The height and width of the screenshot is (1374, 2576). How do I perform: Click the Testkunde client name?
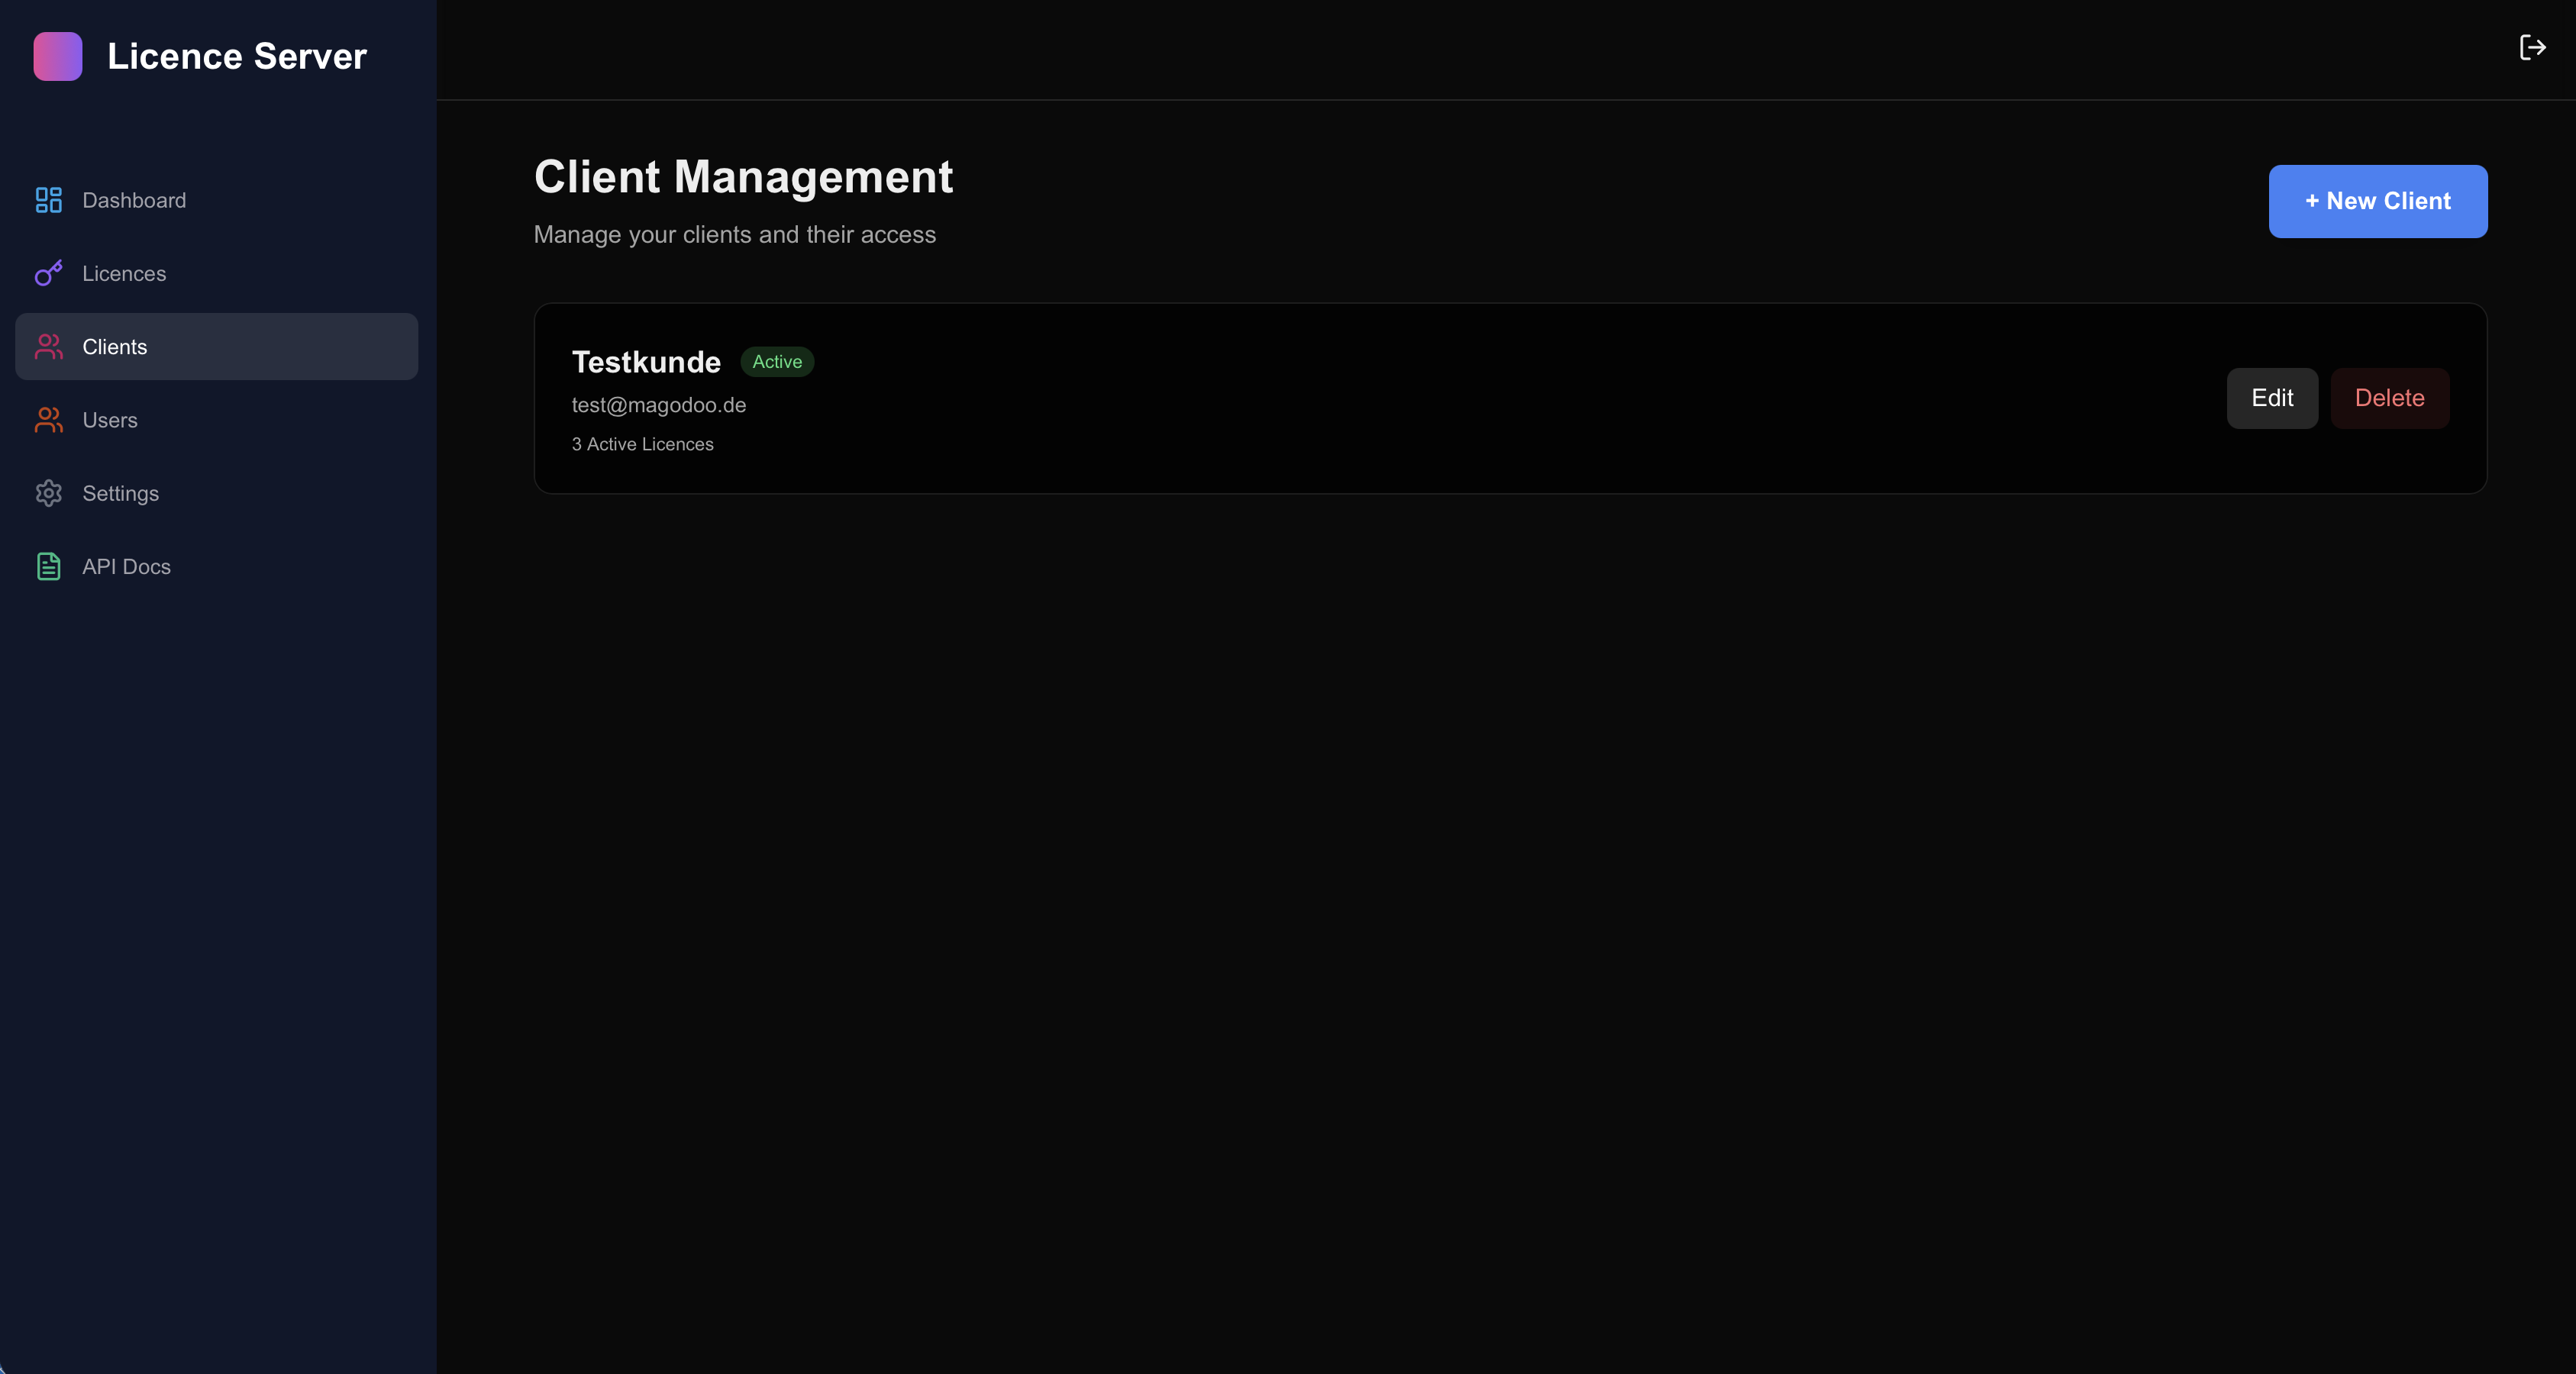coord(646,362)
